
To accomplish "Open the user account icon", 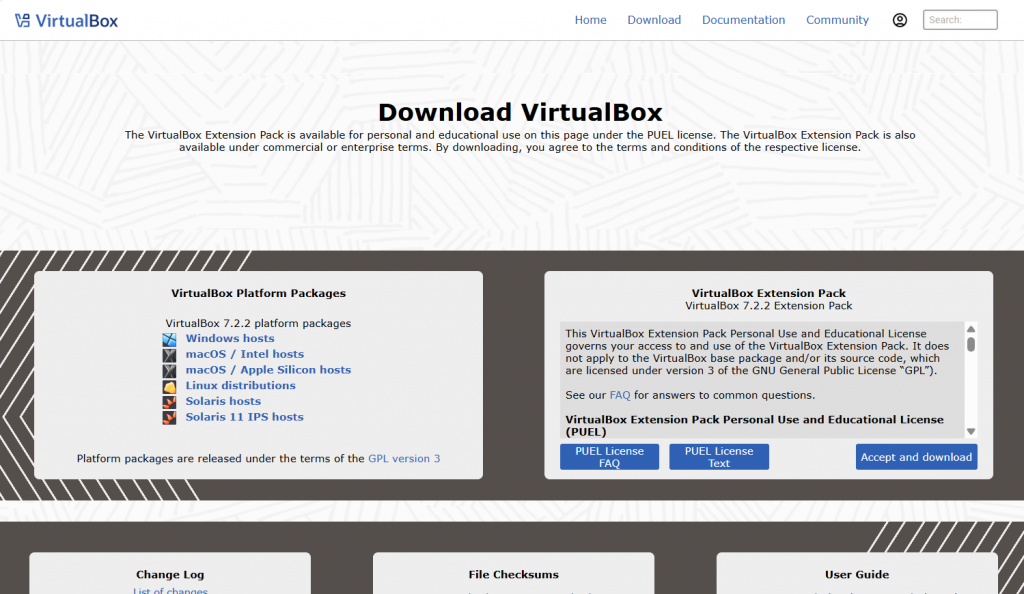I will [899, 20].
